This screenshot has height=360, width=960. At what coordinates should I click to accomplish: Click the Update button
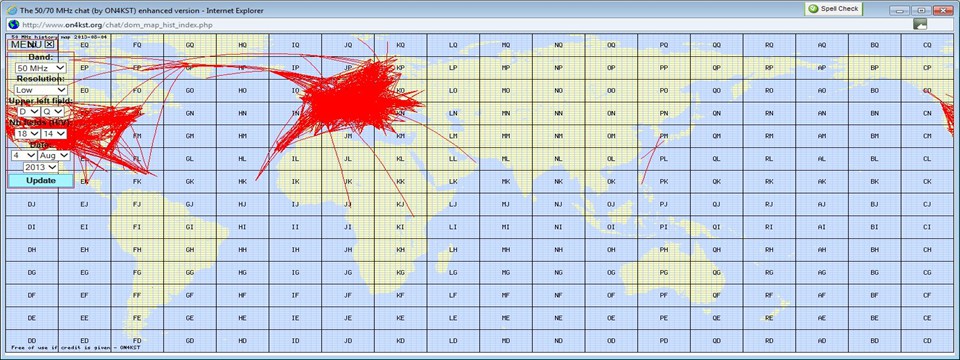click(40, 181)
